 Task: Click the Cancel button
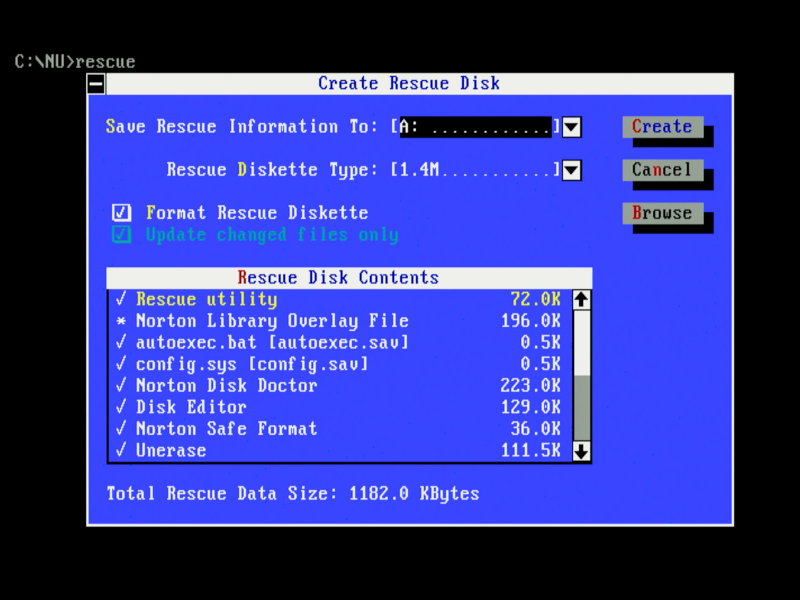[x=663, y=170]
